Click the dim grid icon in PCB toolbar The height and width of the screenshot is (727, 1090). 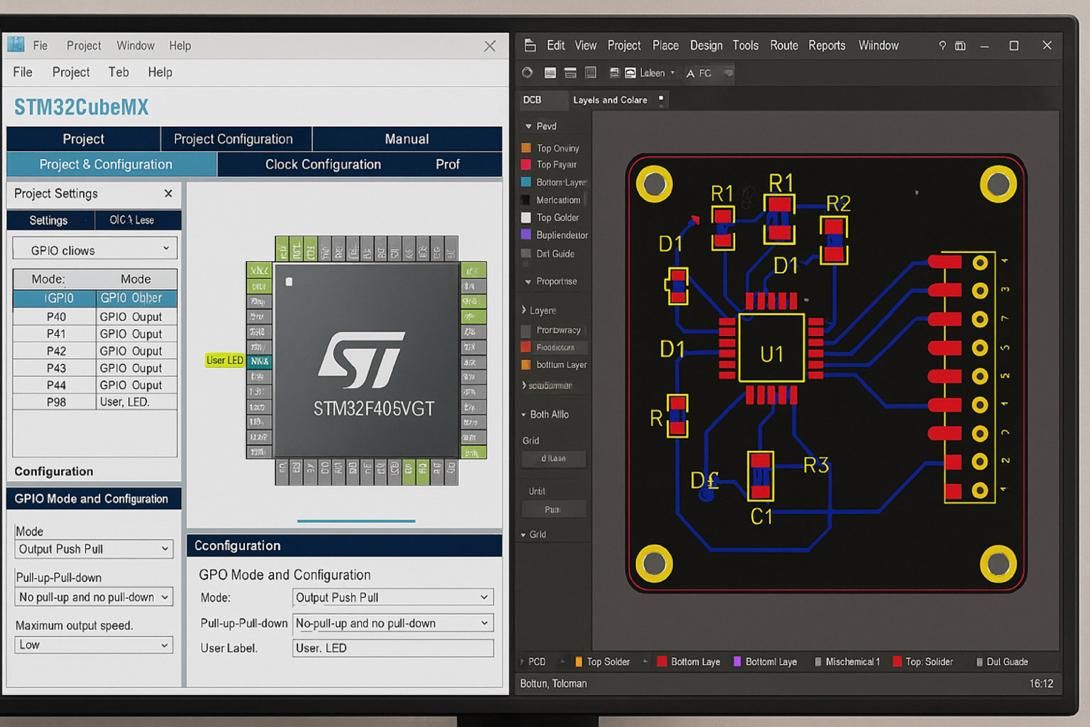point(591,72)
